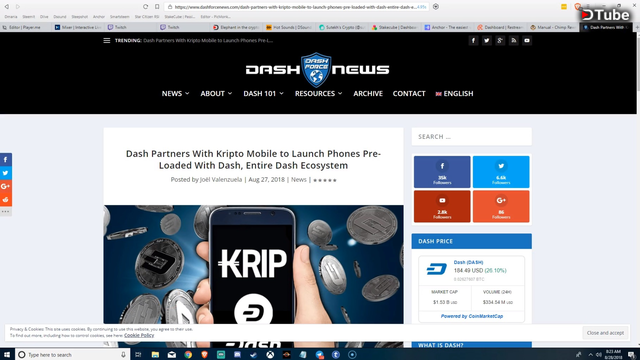
Task: Click into the site SEARCH field
Action: pos(471,137)
